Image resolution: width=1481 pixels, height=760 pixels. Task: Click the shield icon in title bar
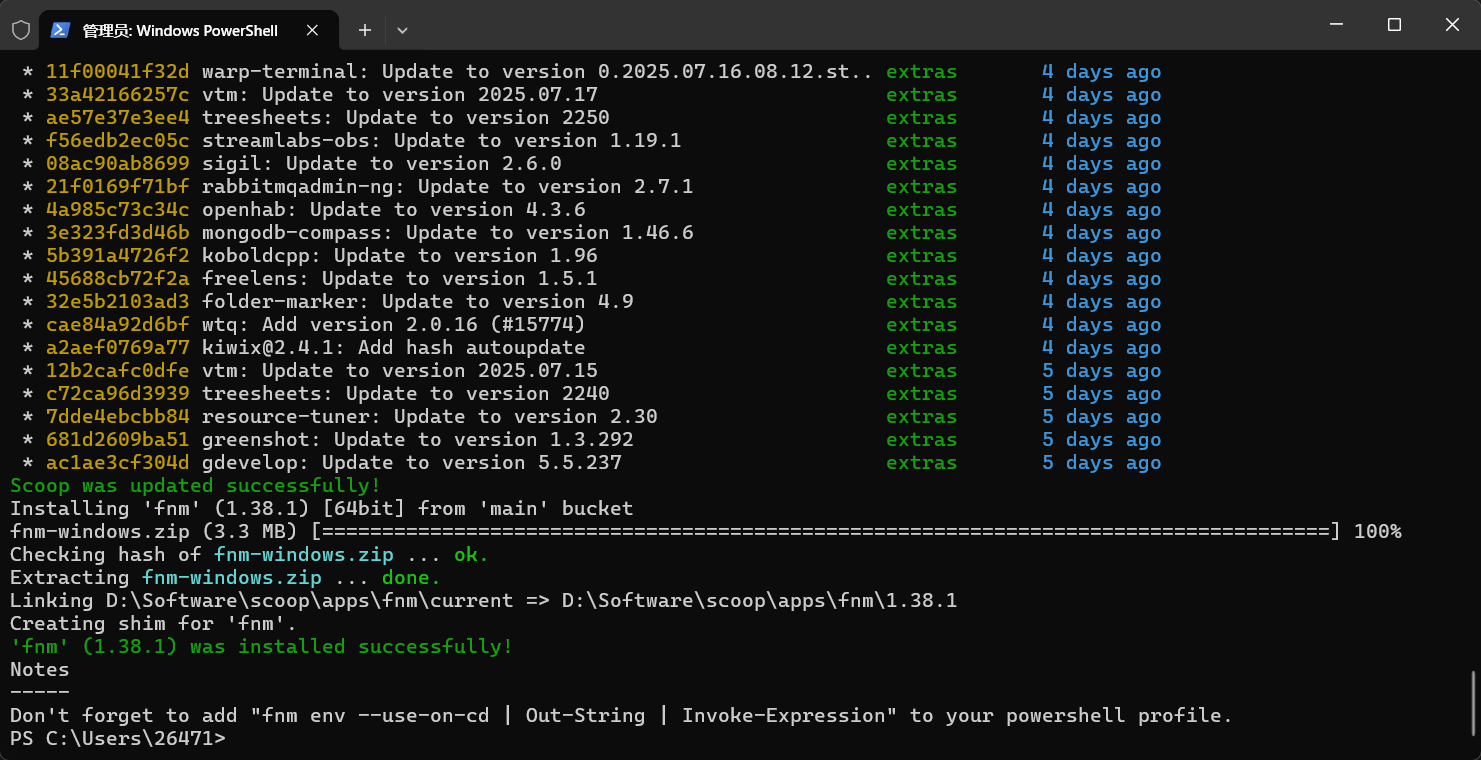pyautogui.click(x=20, y=30)
